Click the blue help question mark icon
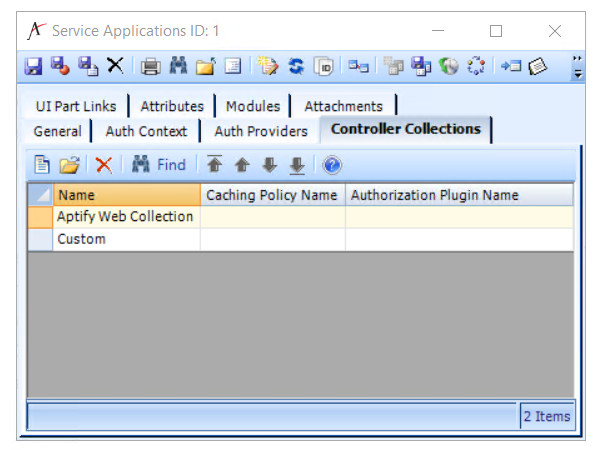 click(x=332, y=165)
